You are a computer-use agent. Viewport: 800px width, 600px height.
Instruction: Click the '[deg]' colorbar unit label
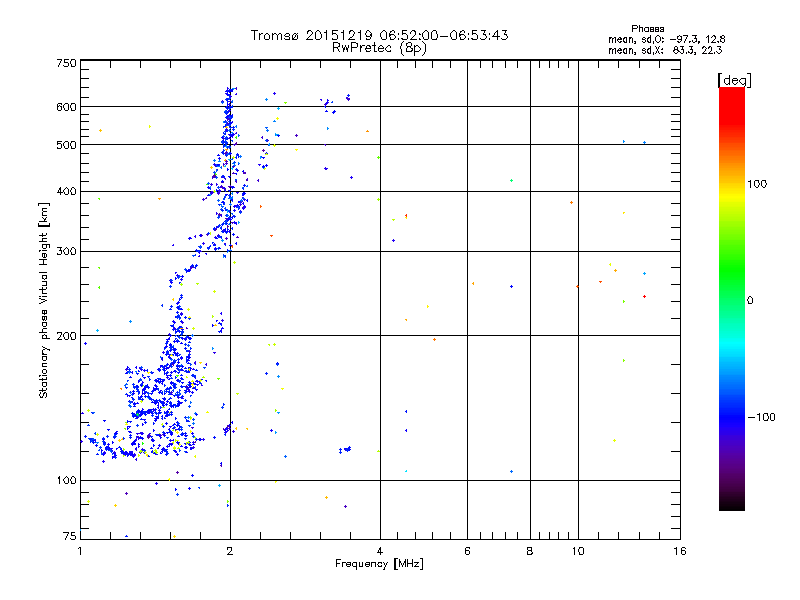coord(734,80)
